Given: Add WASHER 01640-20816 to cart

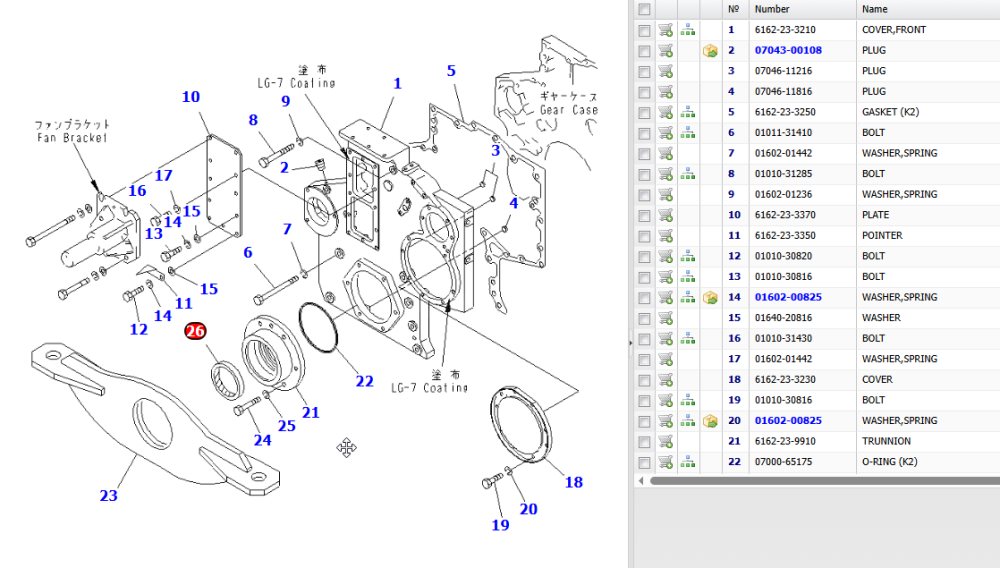Looking at the screenshot, I should click(666, 318).
